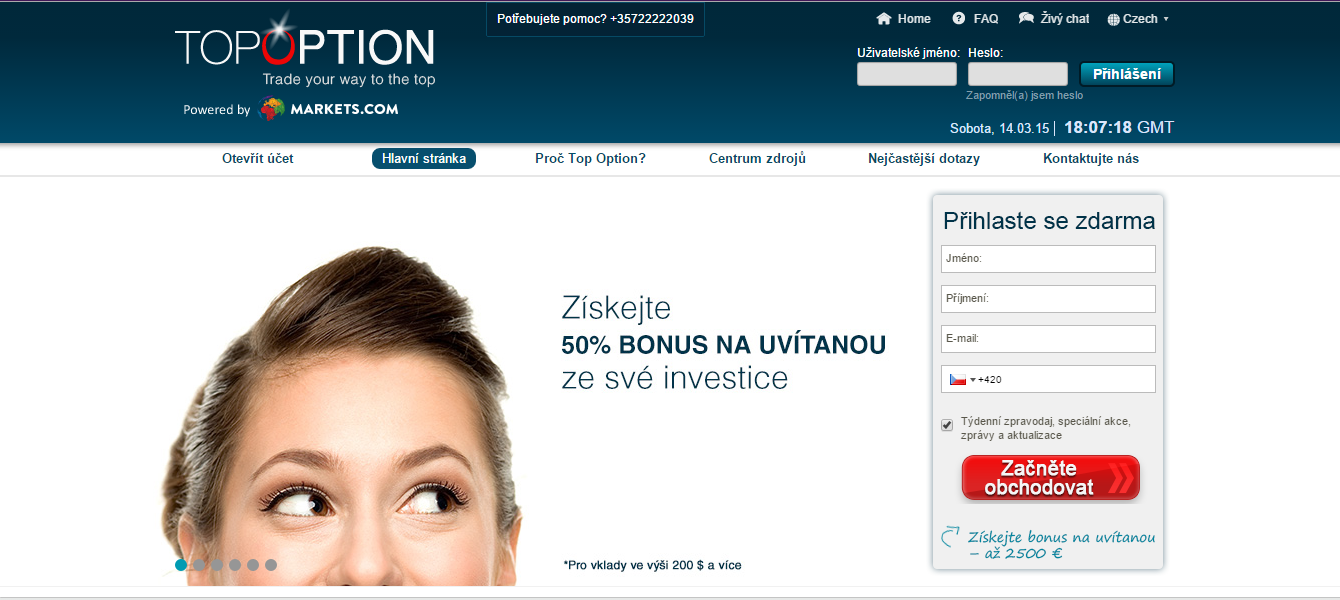Open the Proč Top Option? menu

(x=590, y=158)
